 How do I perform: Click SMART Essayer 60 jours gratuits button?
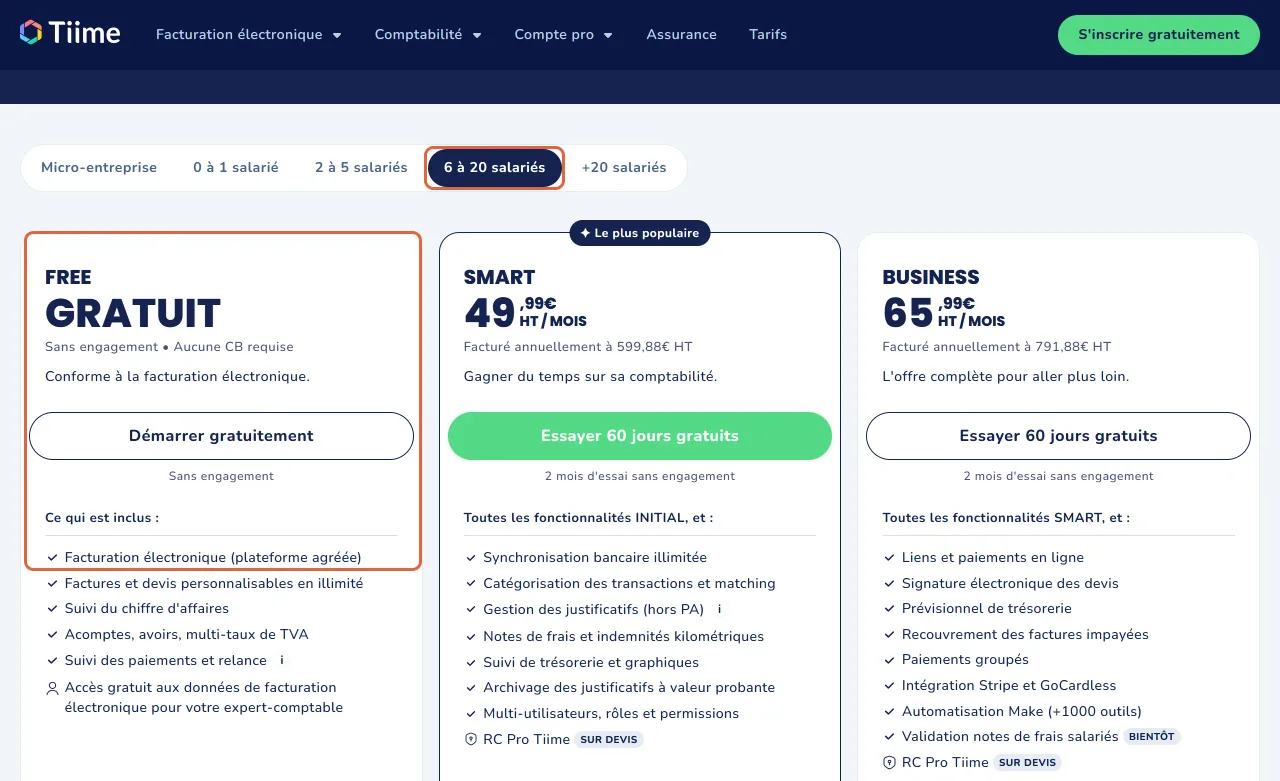point(640,436)
